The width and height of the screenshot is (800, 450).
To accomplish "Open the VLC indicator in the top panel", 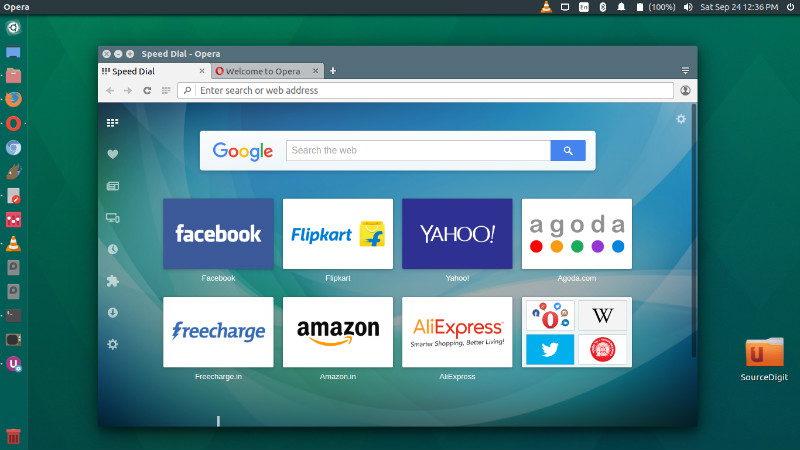I will click(546, 7).
